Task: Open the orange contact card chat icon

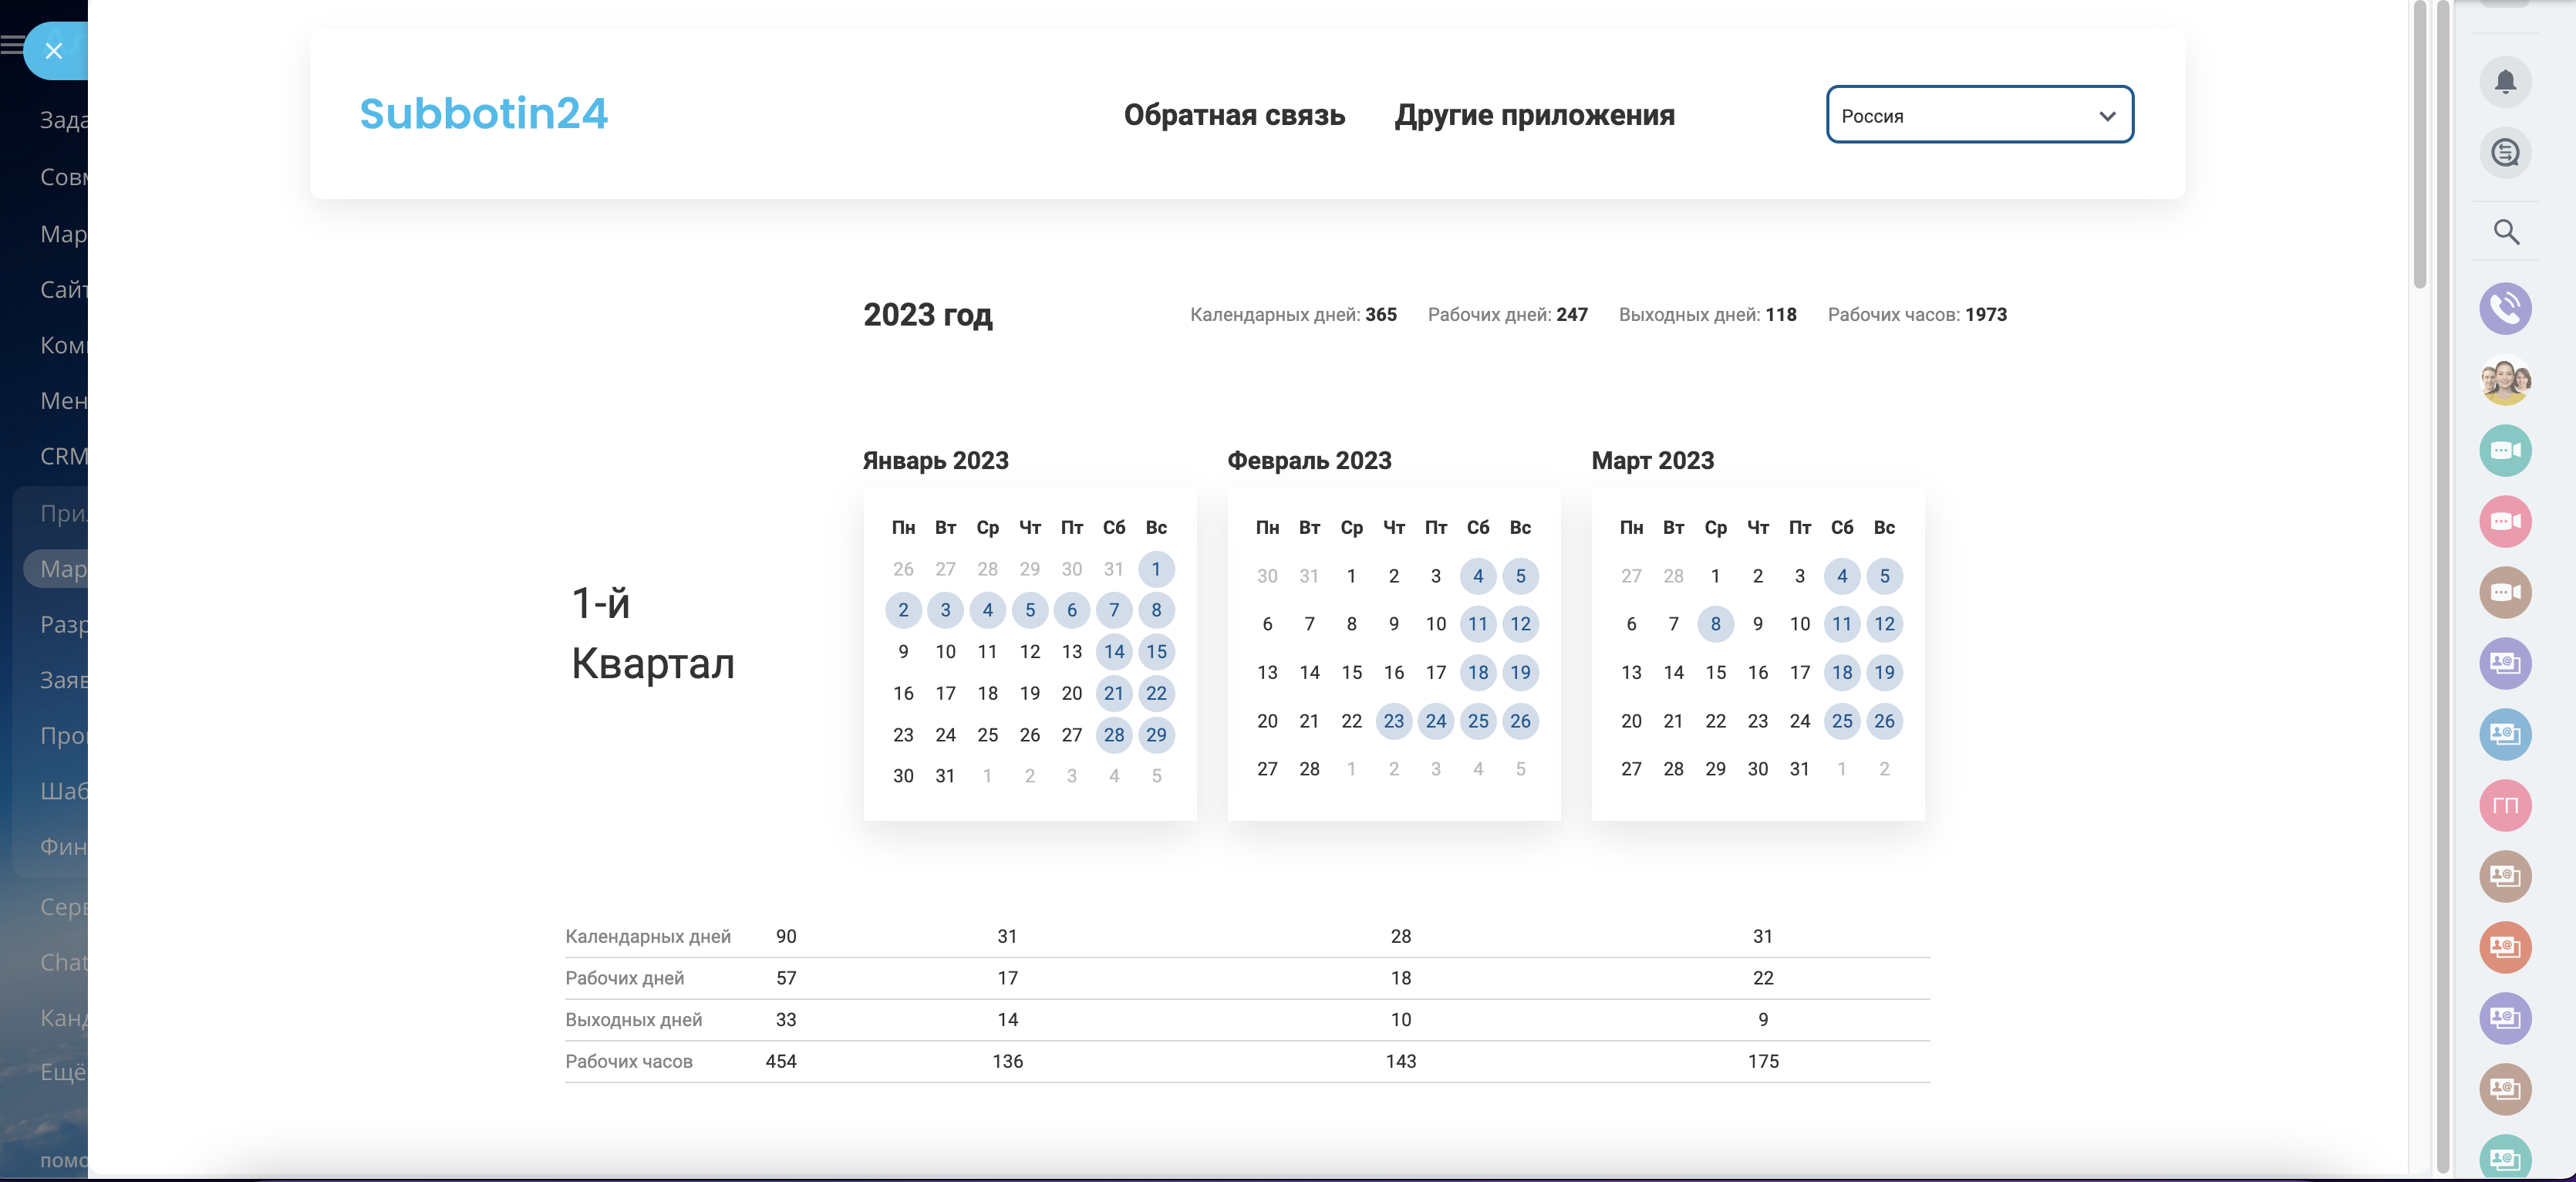Action: (x=2504, y=947)
